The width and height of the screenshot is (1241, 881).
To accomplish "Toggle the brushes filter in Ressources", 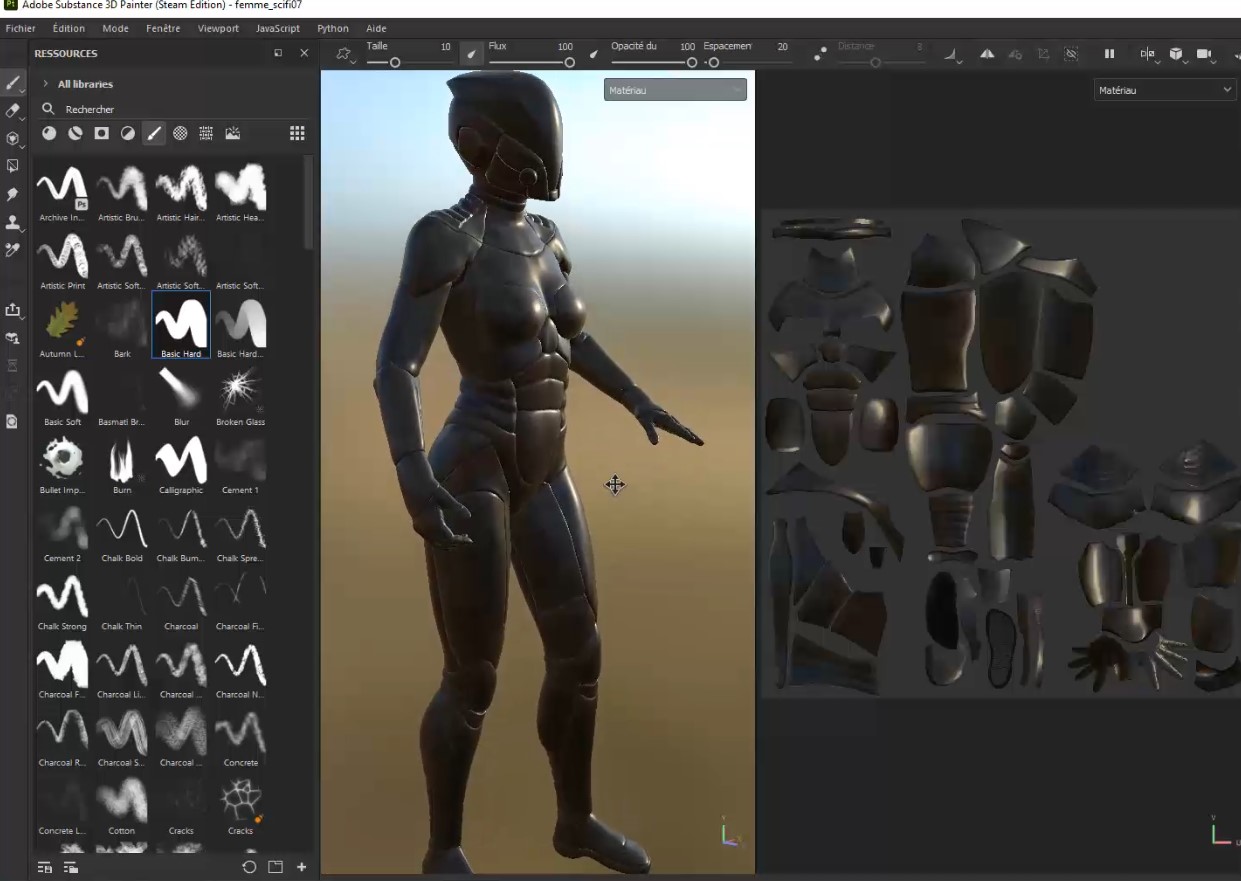I will click(154, 133).
